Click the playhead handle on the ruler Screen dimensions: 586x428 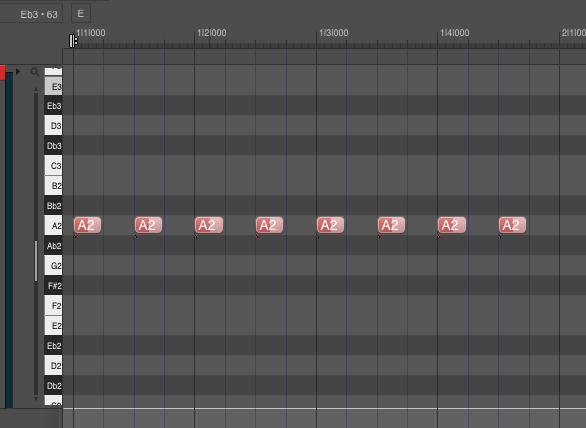tap(73, 41)
